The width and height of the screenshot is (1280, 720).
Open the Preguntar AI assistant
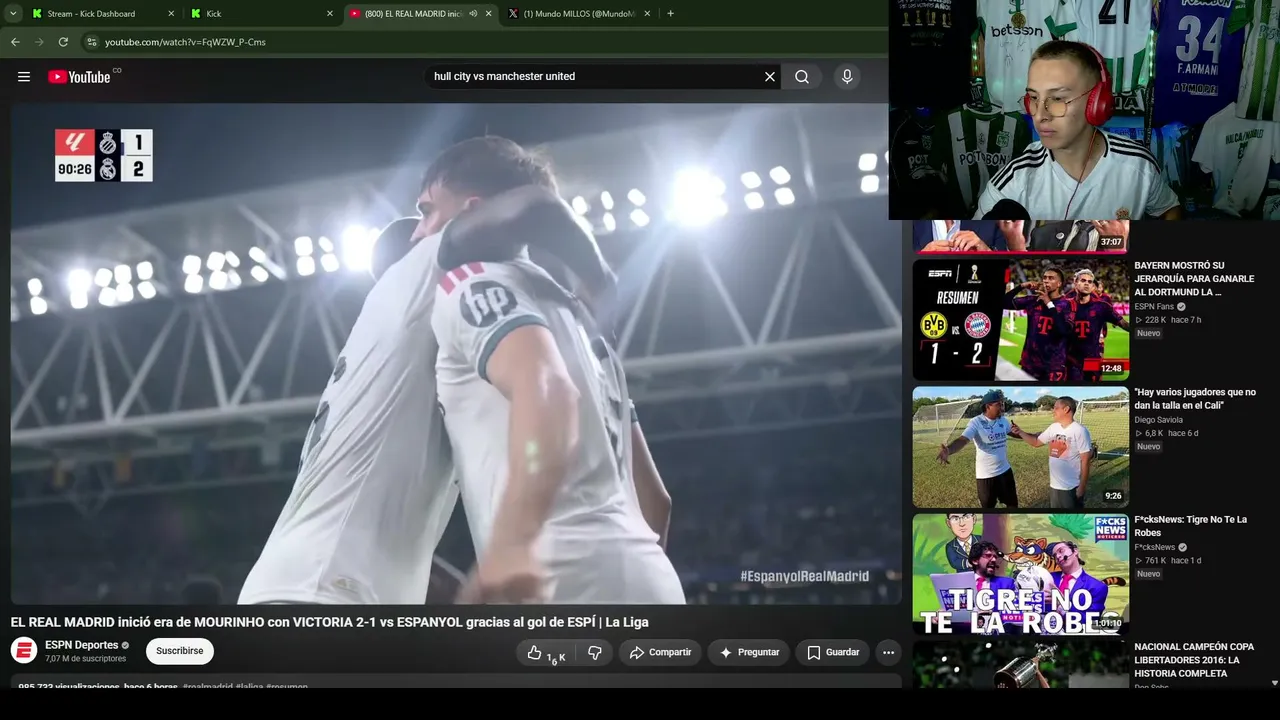(749, 653)
